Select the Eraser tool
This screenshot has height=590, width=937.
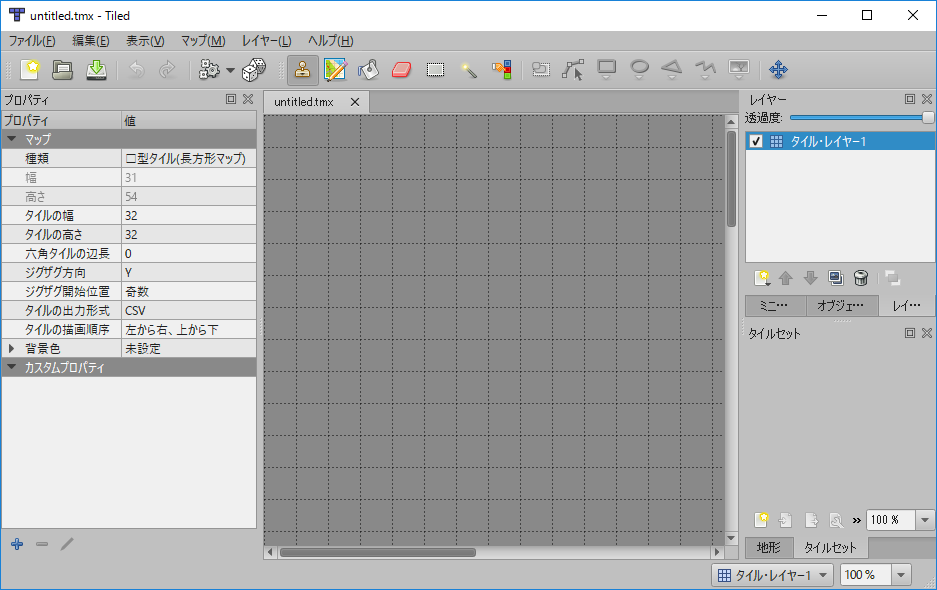click(x=401, y=70)
